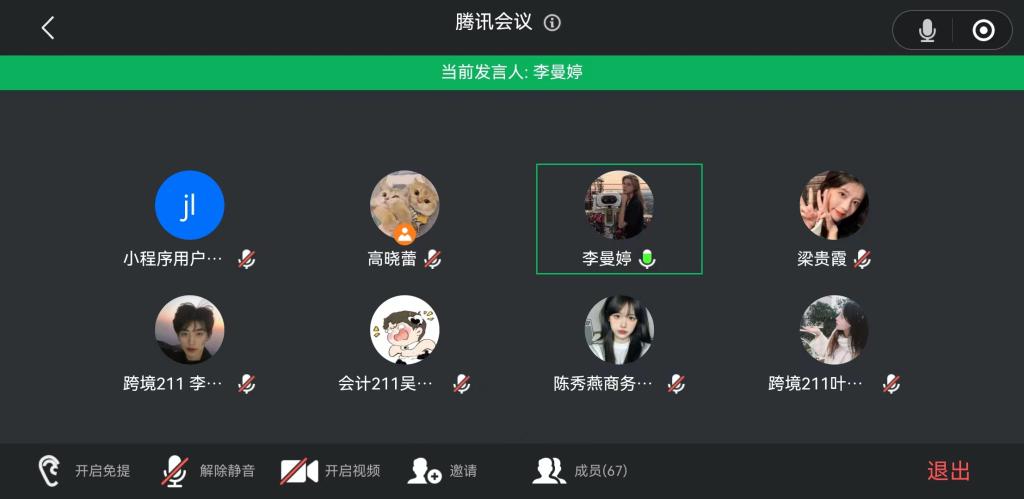Select the blue jl avatar
This screenshot has width=1024, height=499.
point(189,205)
